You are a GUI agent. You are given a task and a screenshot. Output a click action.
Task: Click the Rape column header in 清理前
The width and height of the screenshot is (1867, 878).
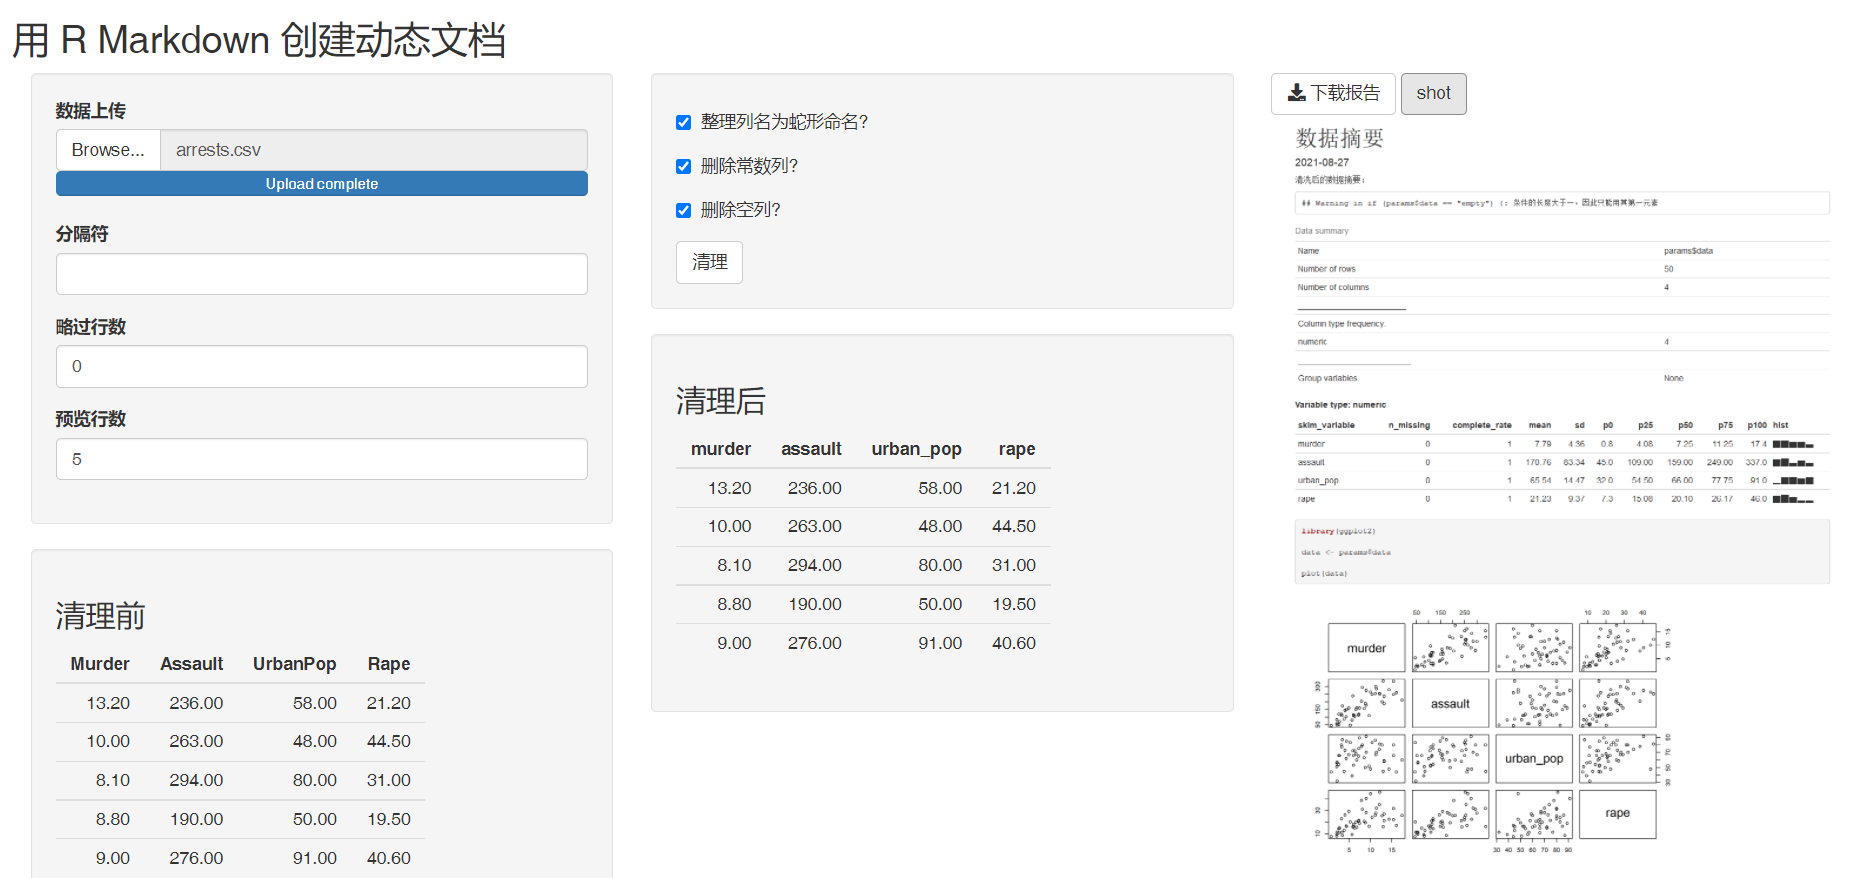pyautogui.click(x=389, y=664)
